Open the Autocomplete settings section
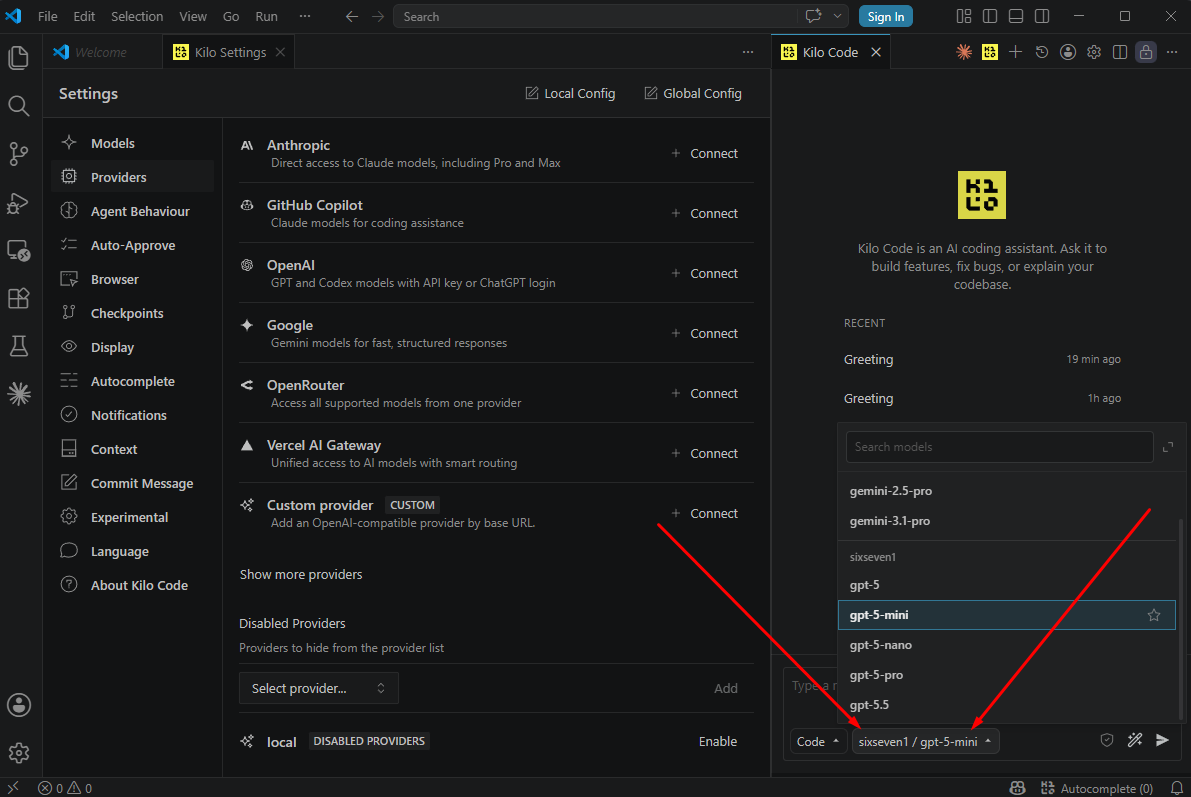Image resolution: width=1191 pixels, height=797 pixels. coord(132,381)
